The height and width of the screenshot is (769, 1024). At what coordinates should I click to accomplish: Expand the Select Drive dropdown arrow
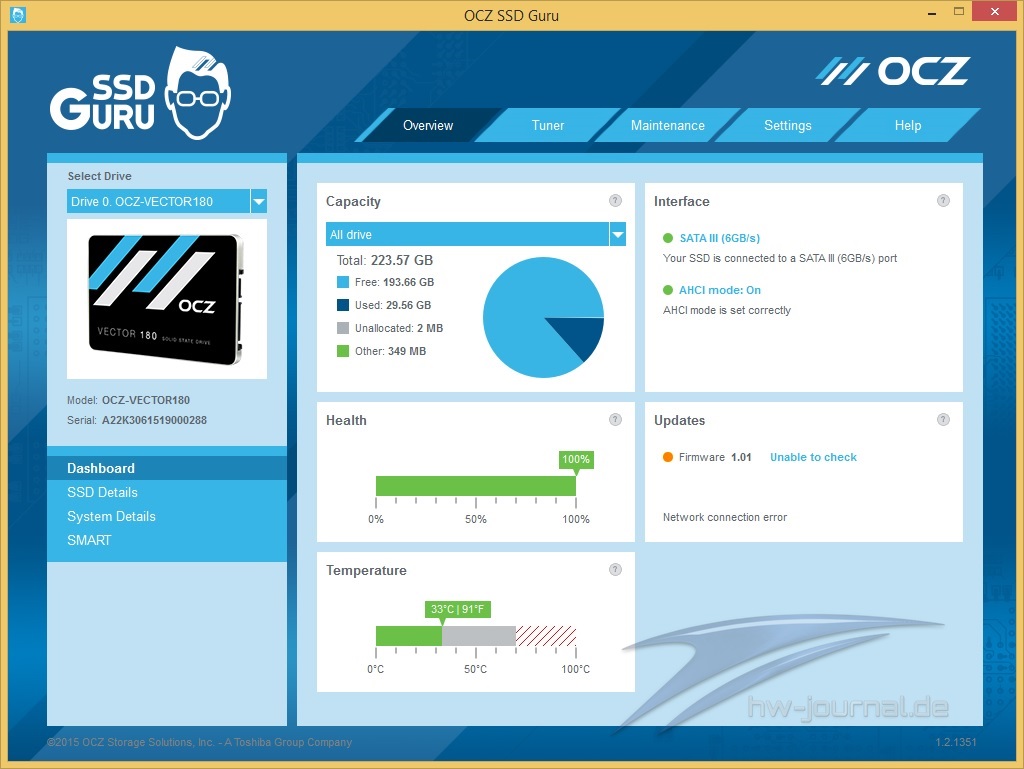(259, 201)
